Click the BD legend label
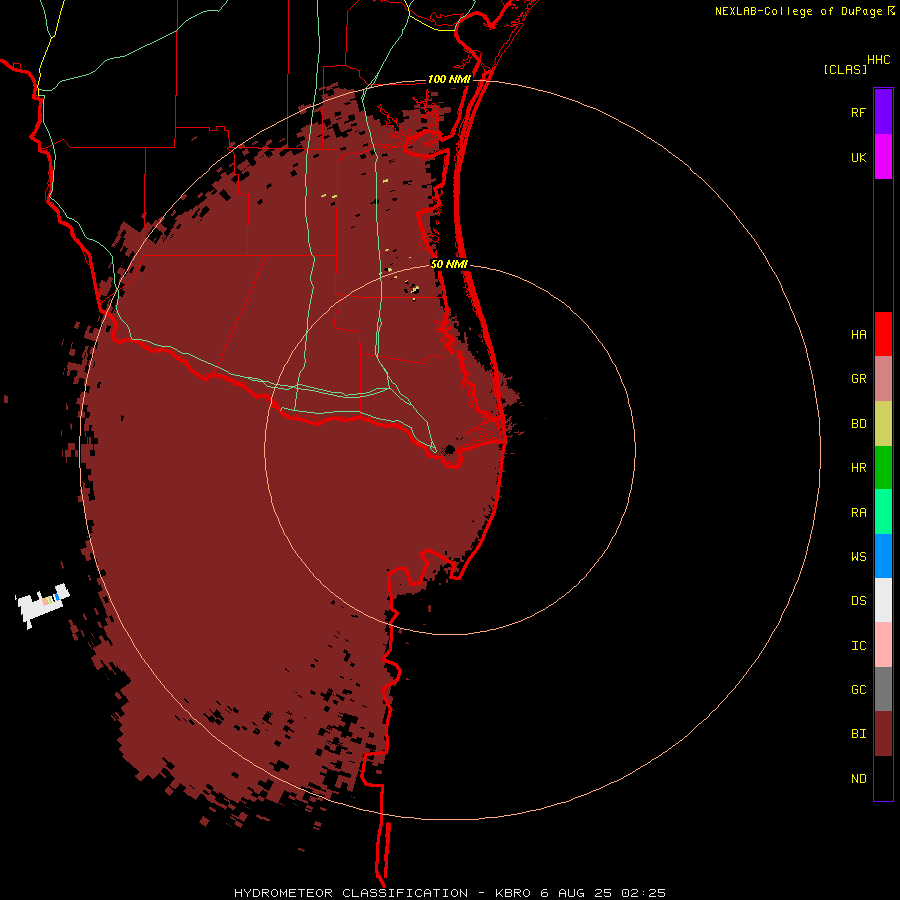 858,424
